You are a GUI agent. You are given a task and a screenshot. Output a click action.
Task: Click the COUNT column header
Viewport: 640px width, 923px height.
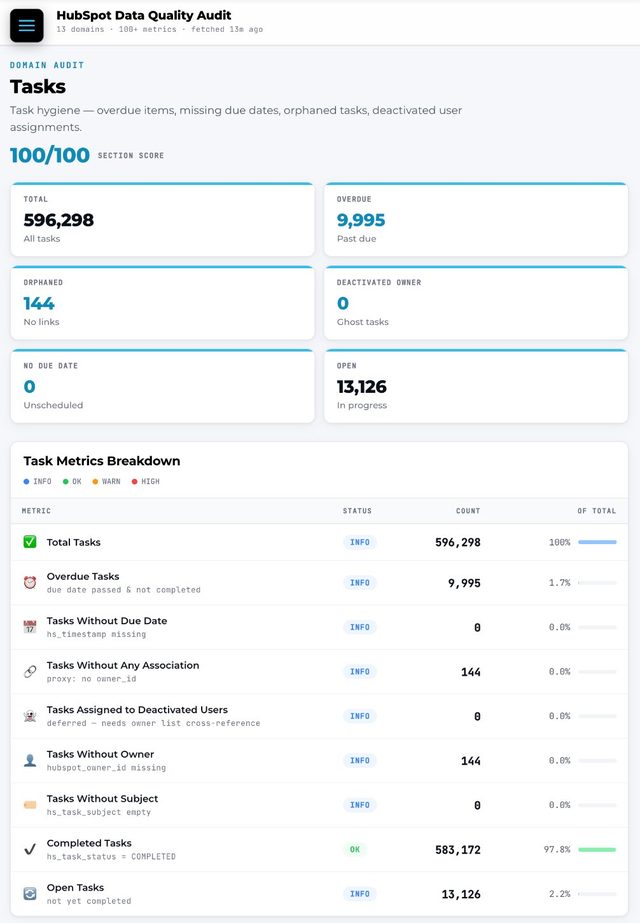point(468,511)
